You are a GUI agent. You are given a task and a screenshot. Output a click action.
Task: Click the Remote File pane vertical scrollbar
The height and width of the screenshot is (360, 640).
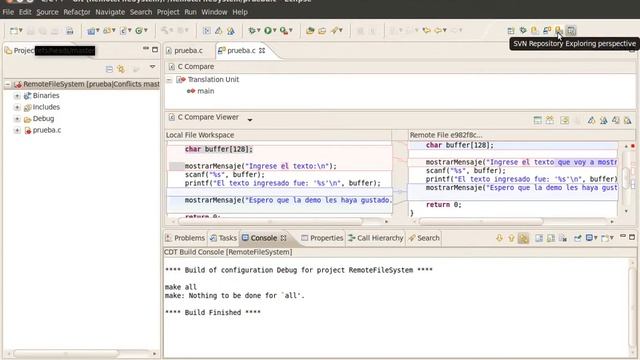pos(627,178)
